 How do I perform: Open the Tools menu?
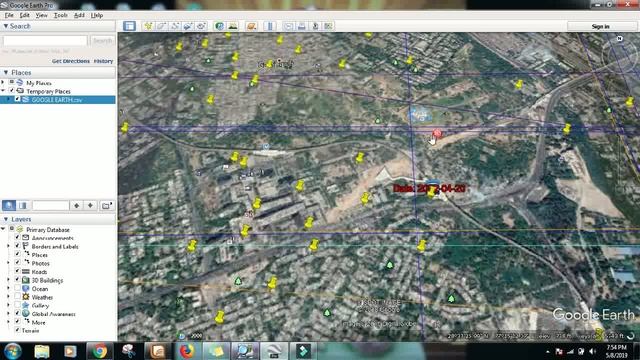[60, 16]
